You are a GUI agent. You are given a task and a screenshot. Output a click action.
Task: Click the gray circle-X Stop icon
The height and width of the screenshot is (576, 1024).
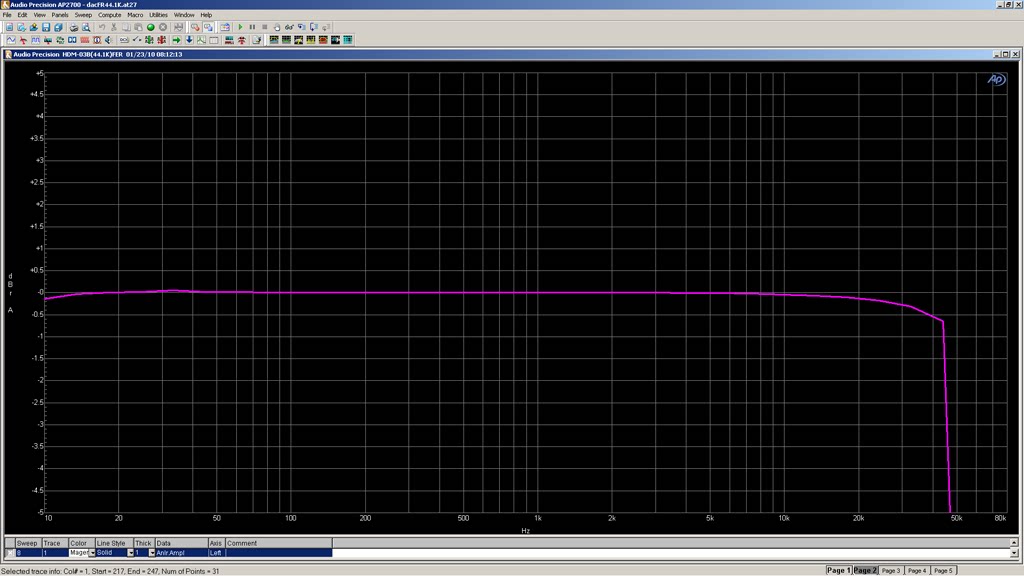point(163,27)
